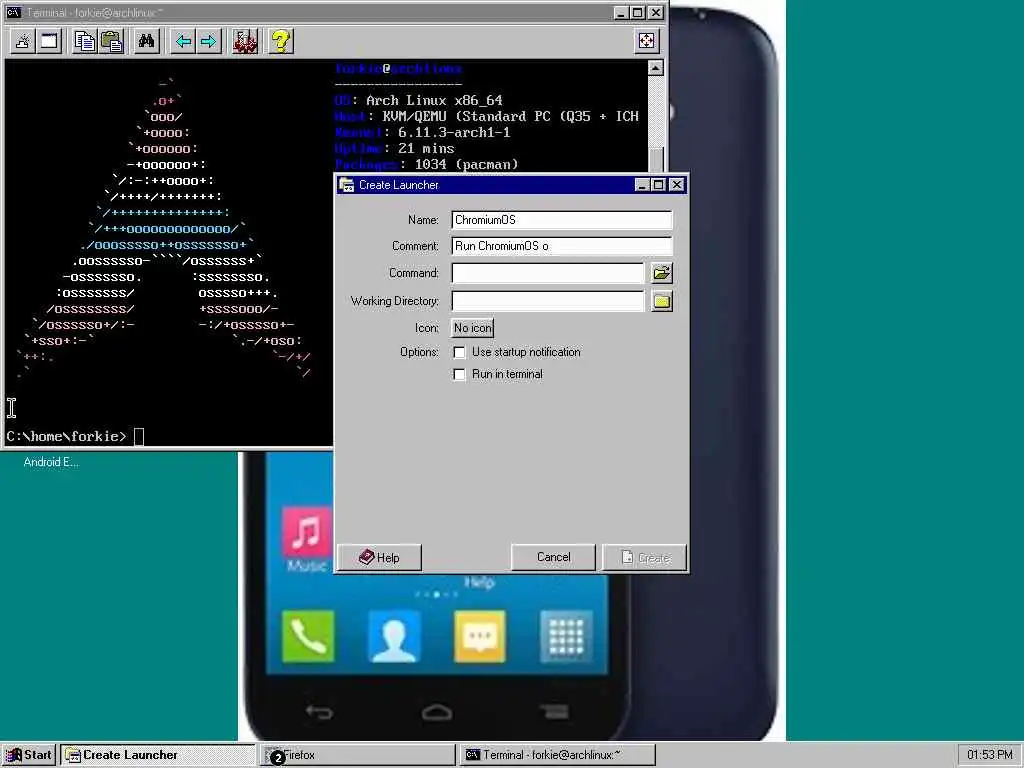Open Find using the binoculars icon
This screenshot has height=768, width=1024.
(x=146, y=41)
